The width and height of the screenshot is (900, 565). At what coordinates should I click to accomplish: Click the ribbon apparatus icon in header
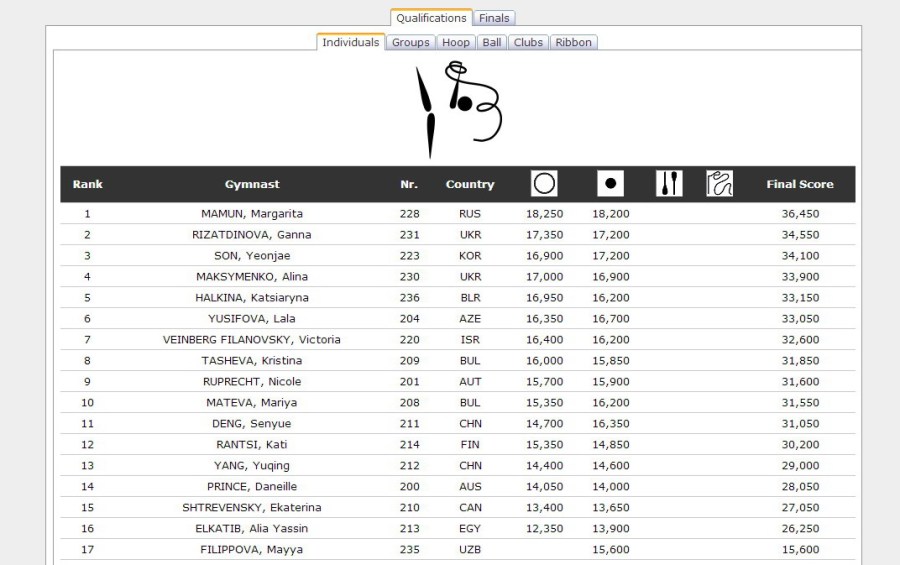(719, 184)
